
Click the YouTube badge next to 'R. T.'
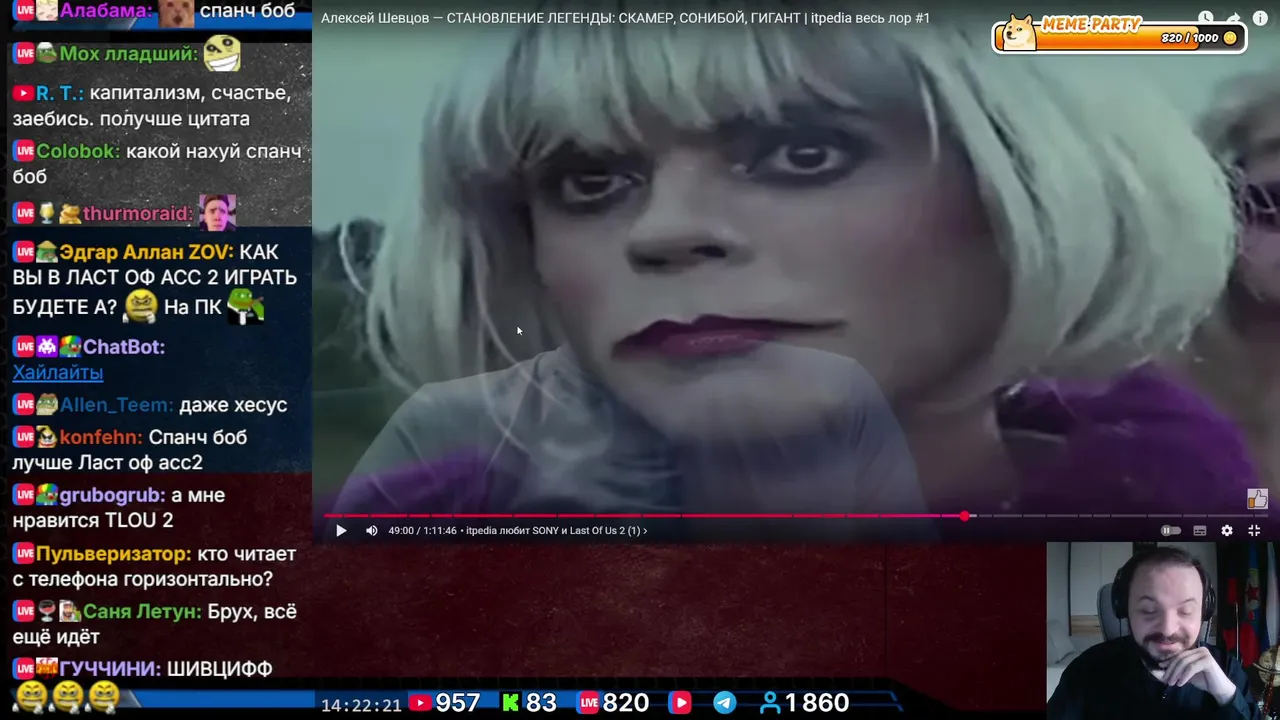click(x=23, y=93)
